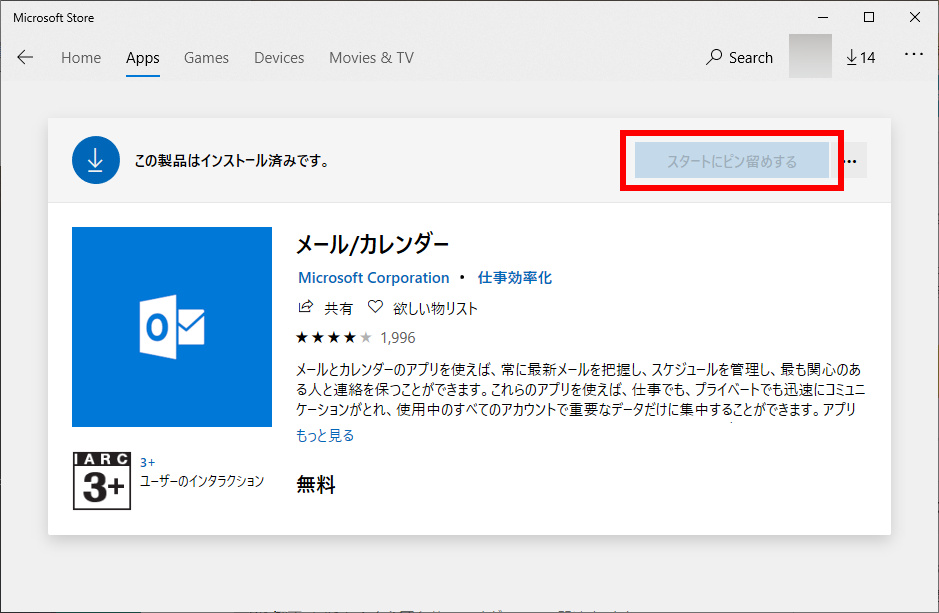Expand description with もっと見る
Screen dimensions: 939x613
(x=325, y=435)
